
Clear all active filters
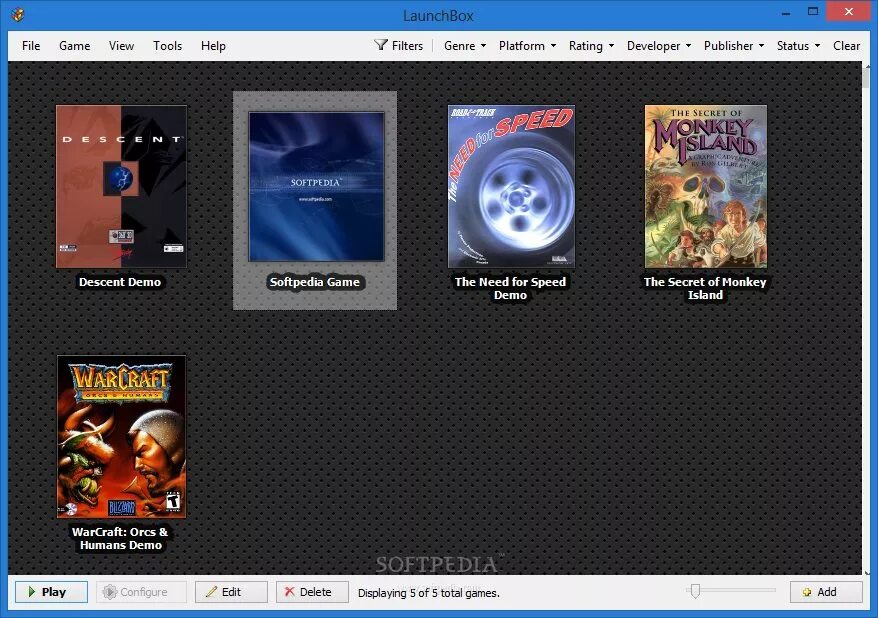(x=846, y=46)
